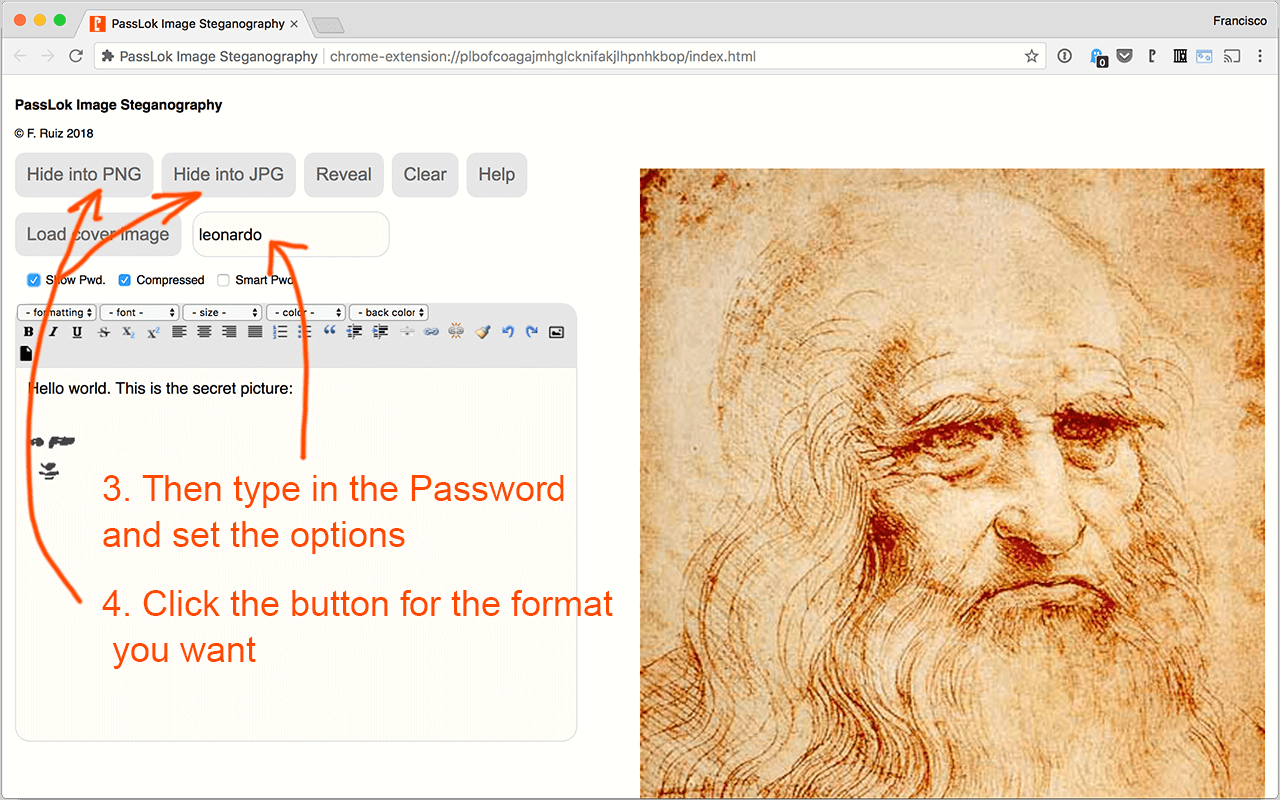The width and height of the screenshot is (1280, 800).
Task: Click the Hide into PNG button
Action: [x=84, y=175]
